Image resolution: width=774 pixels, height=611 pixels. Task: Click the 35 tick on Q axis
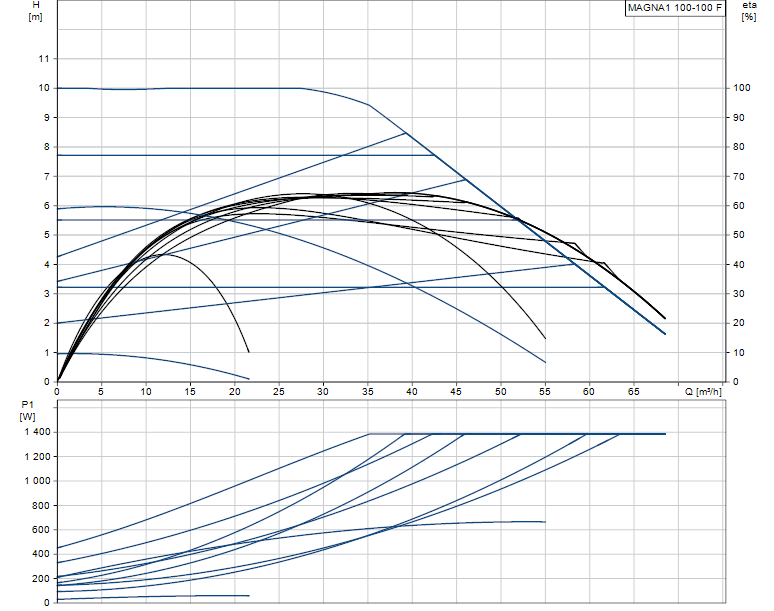coord(368,392)
